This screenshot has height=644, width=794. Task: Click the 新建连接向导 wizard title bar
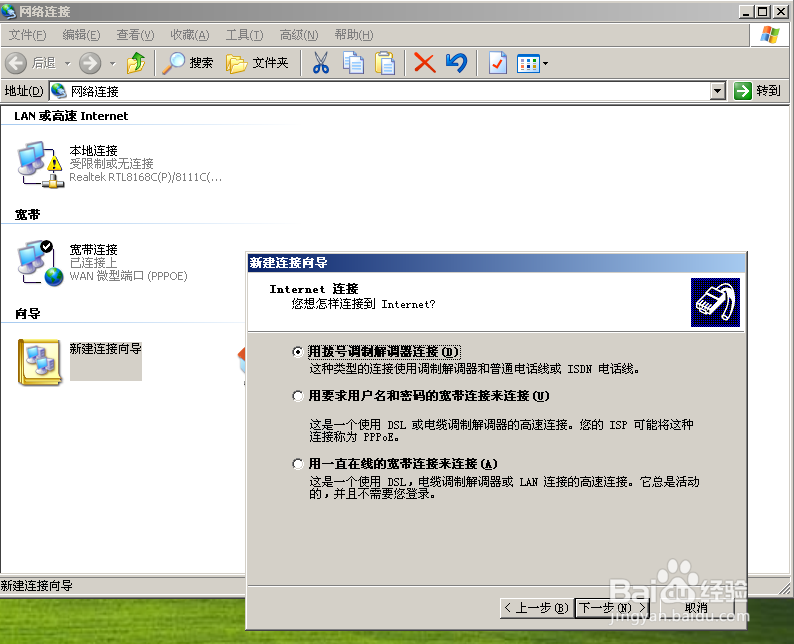click(496, 262)
